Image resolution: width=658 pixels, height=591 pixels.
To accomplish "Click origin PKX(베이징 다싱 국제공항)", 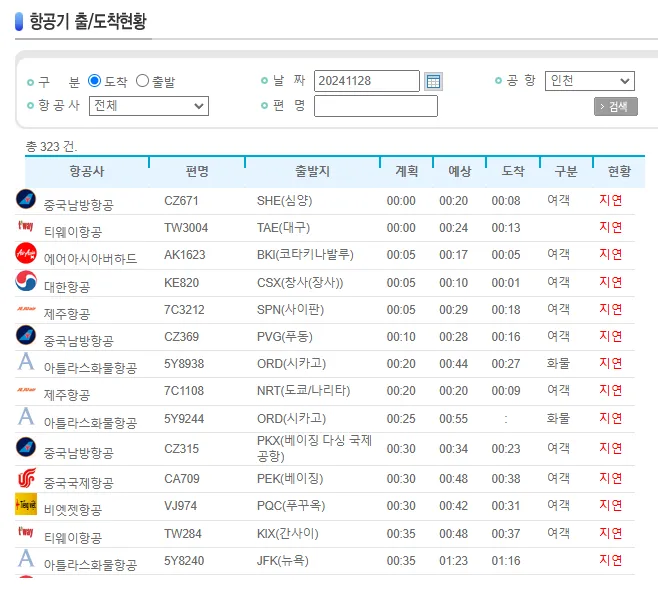I will 314,448.
